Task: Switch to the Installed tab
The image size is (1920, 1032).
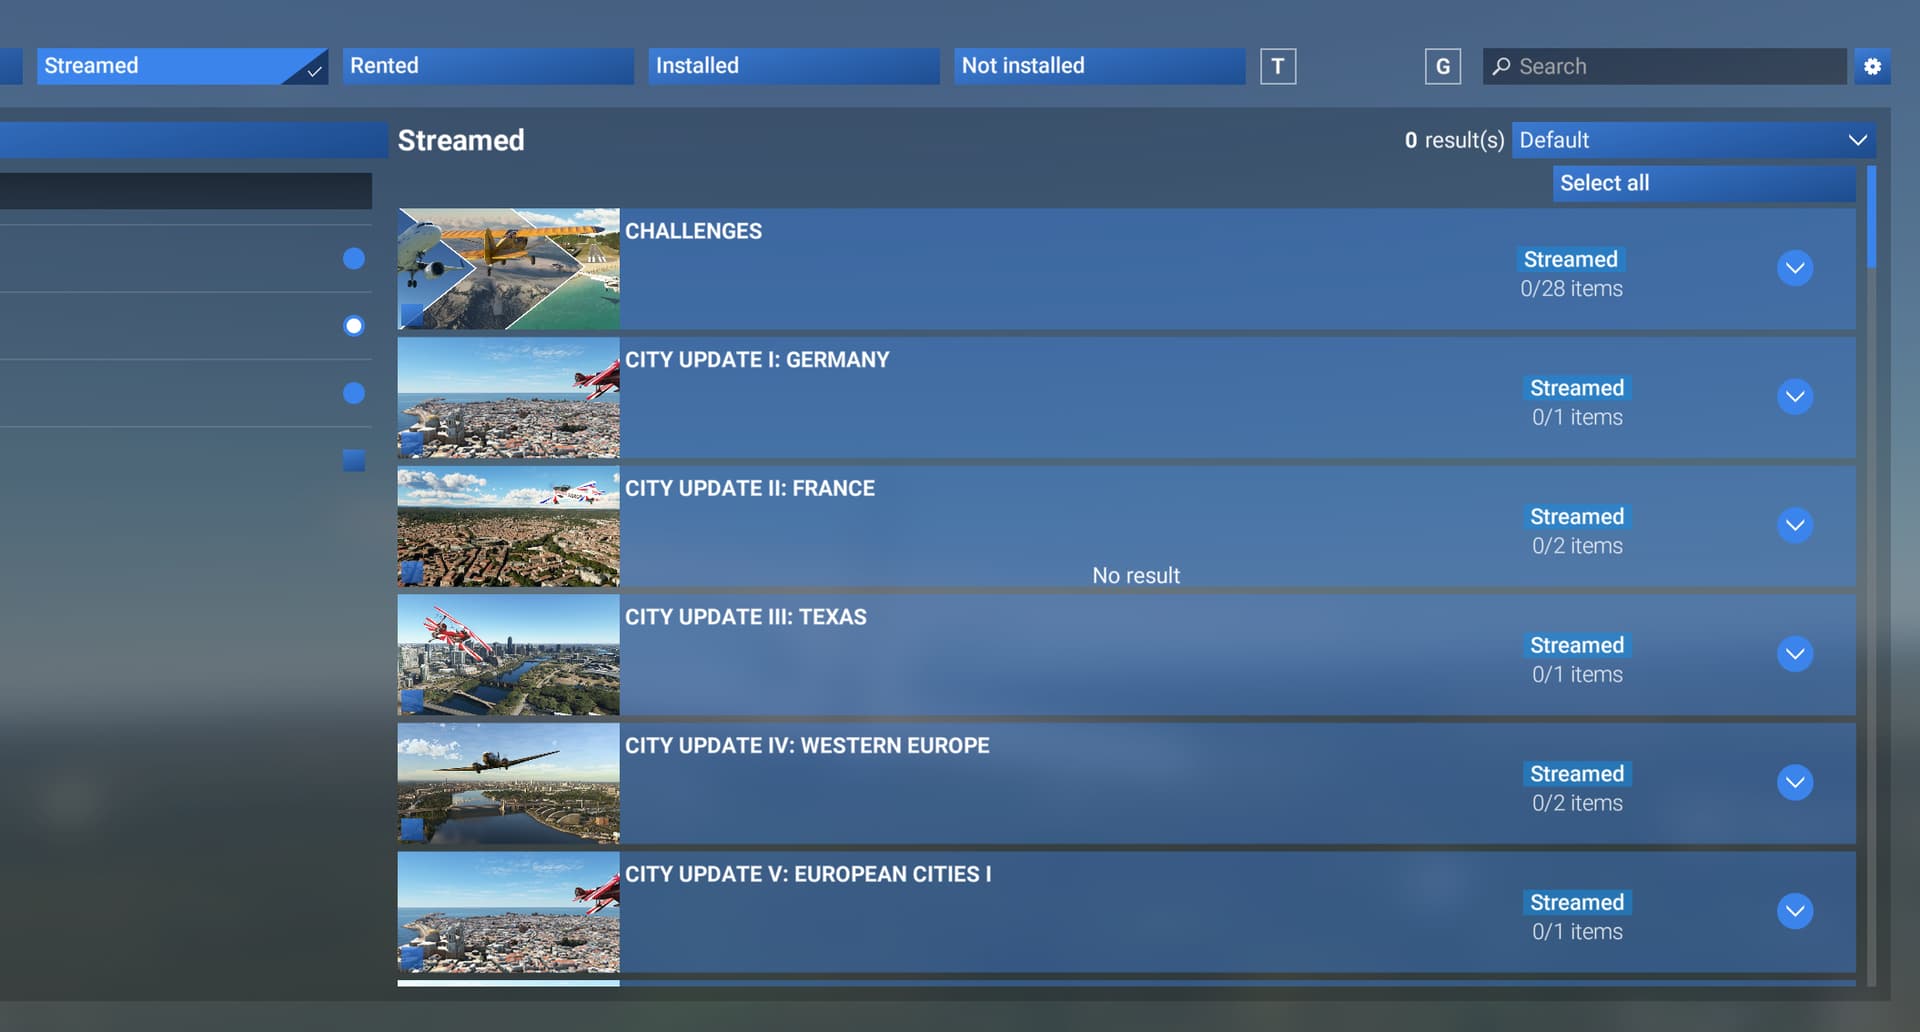Action: point(793,66)
